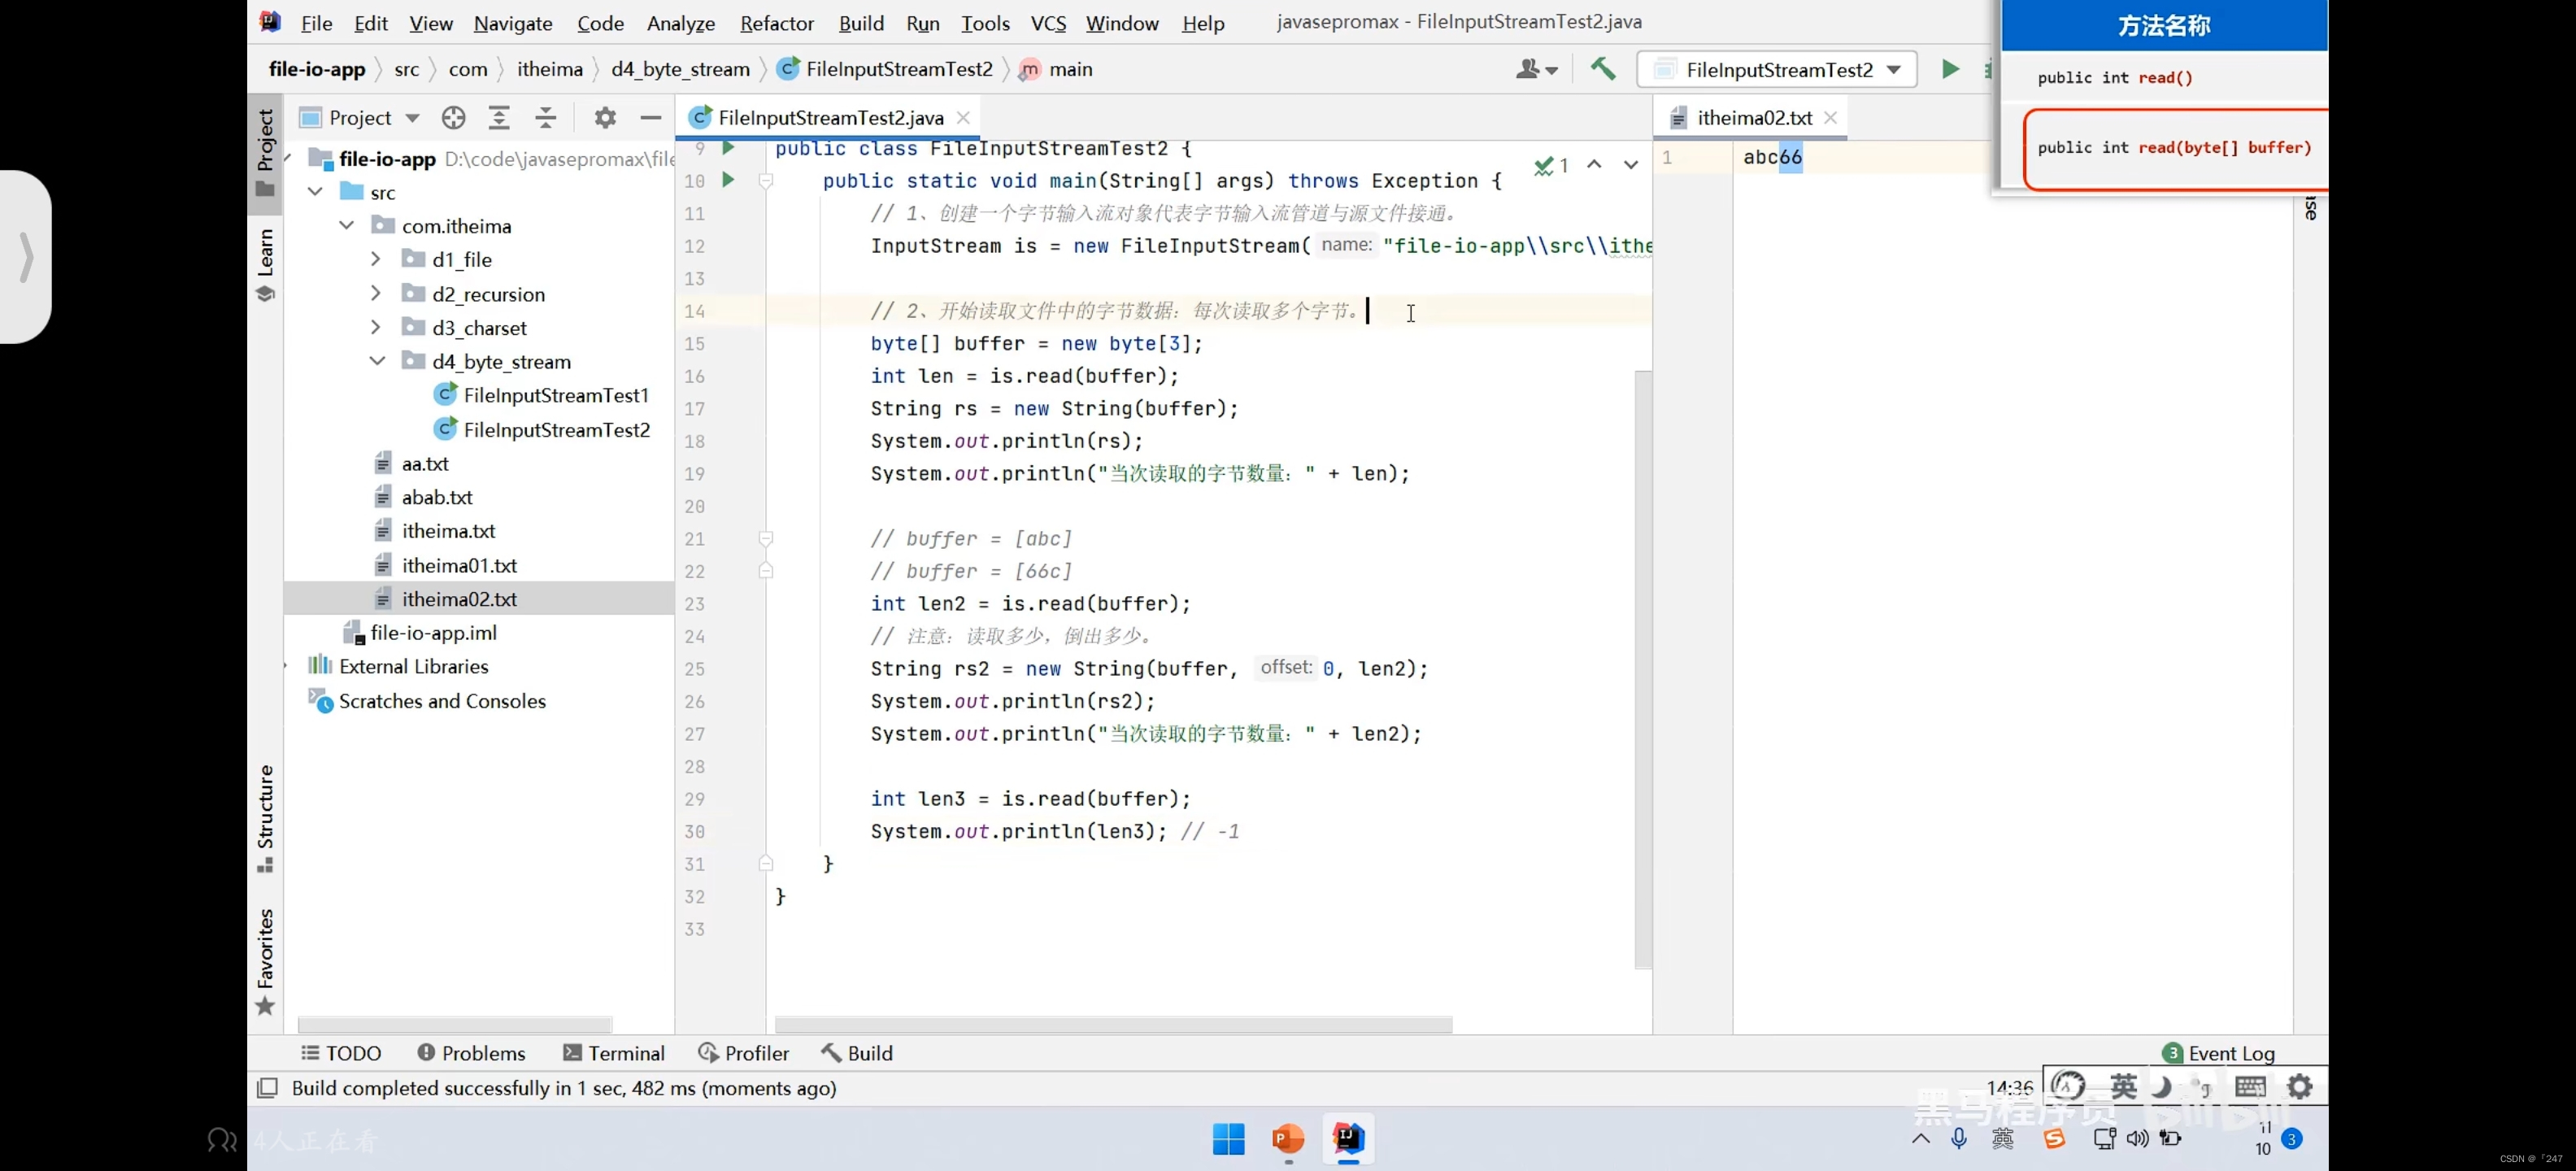
Task: Open the Refactor menu
Action: coord(777,23)
